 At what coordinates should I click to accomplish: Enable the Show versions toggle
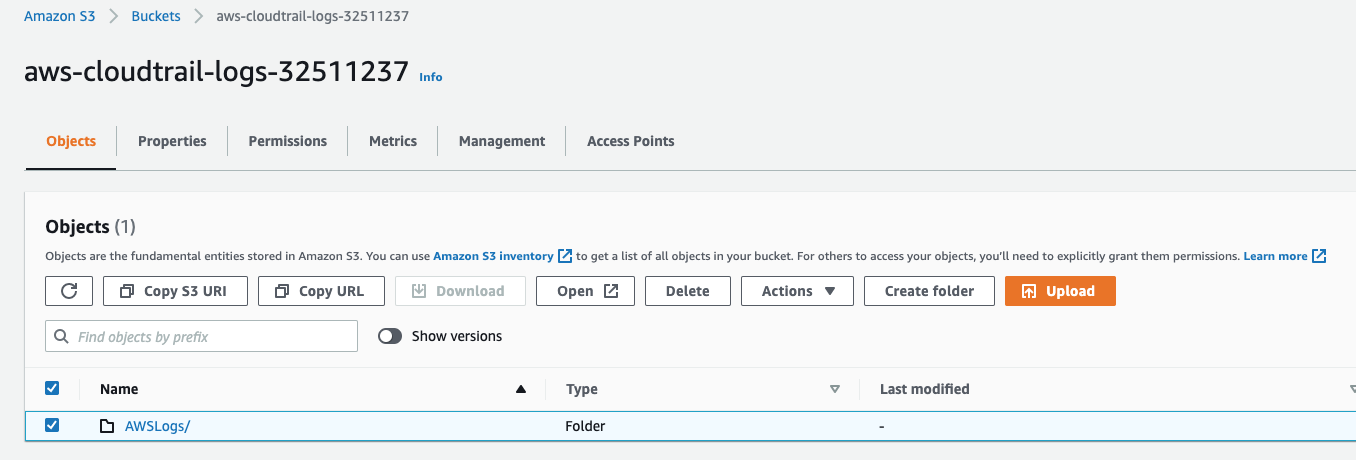click(390, 336)
